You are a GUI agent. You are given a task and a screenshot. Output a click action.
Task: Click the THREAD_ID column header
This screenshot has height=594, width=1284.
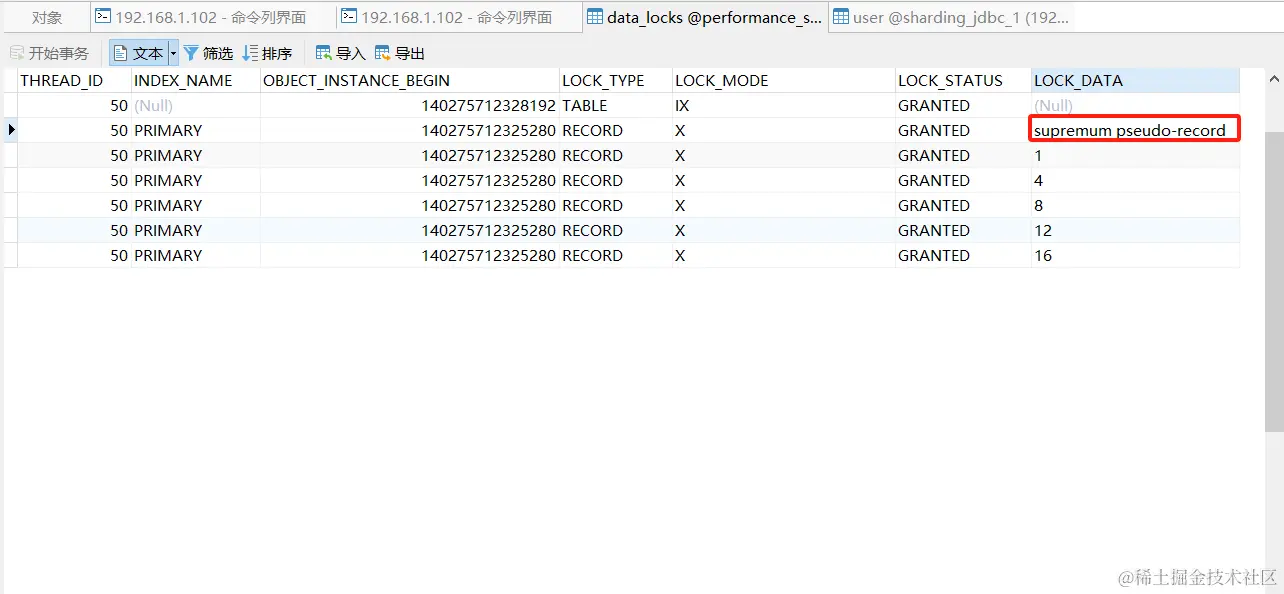click(75, 80)
